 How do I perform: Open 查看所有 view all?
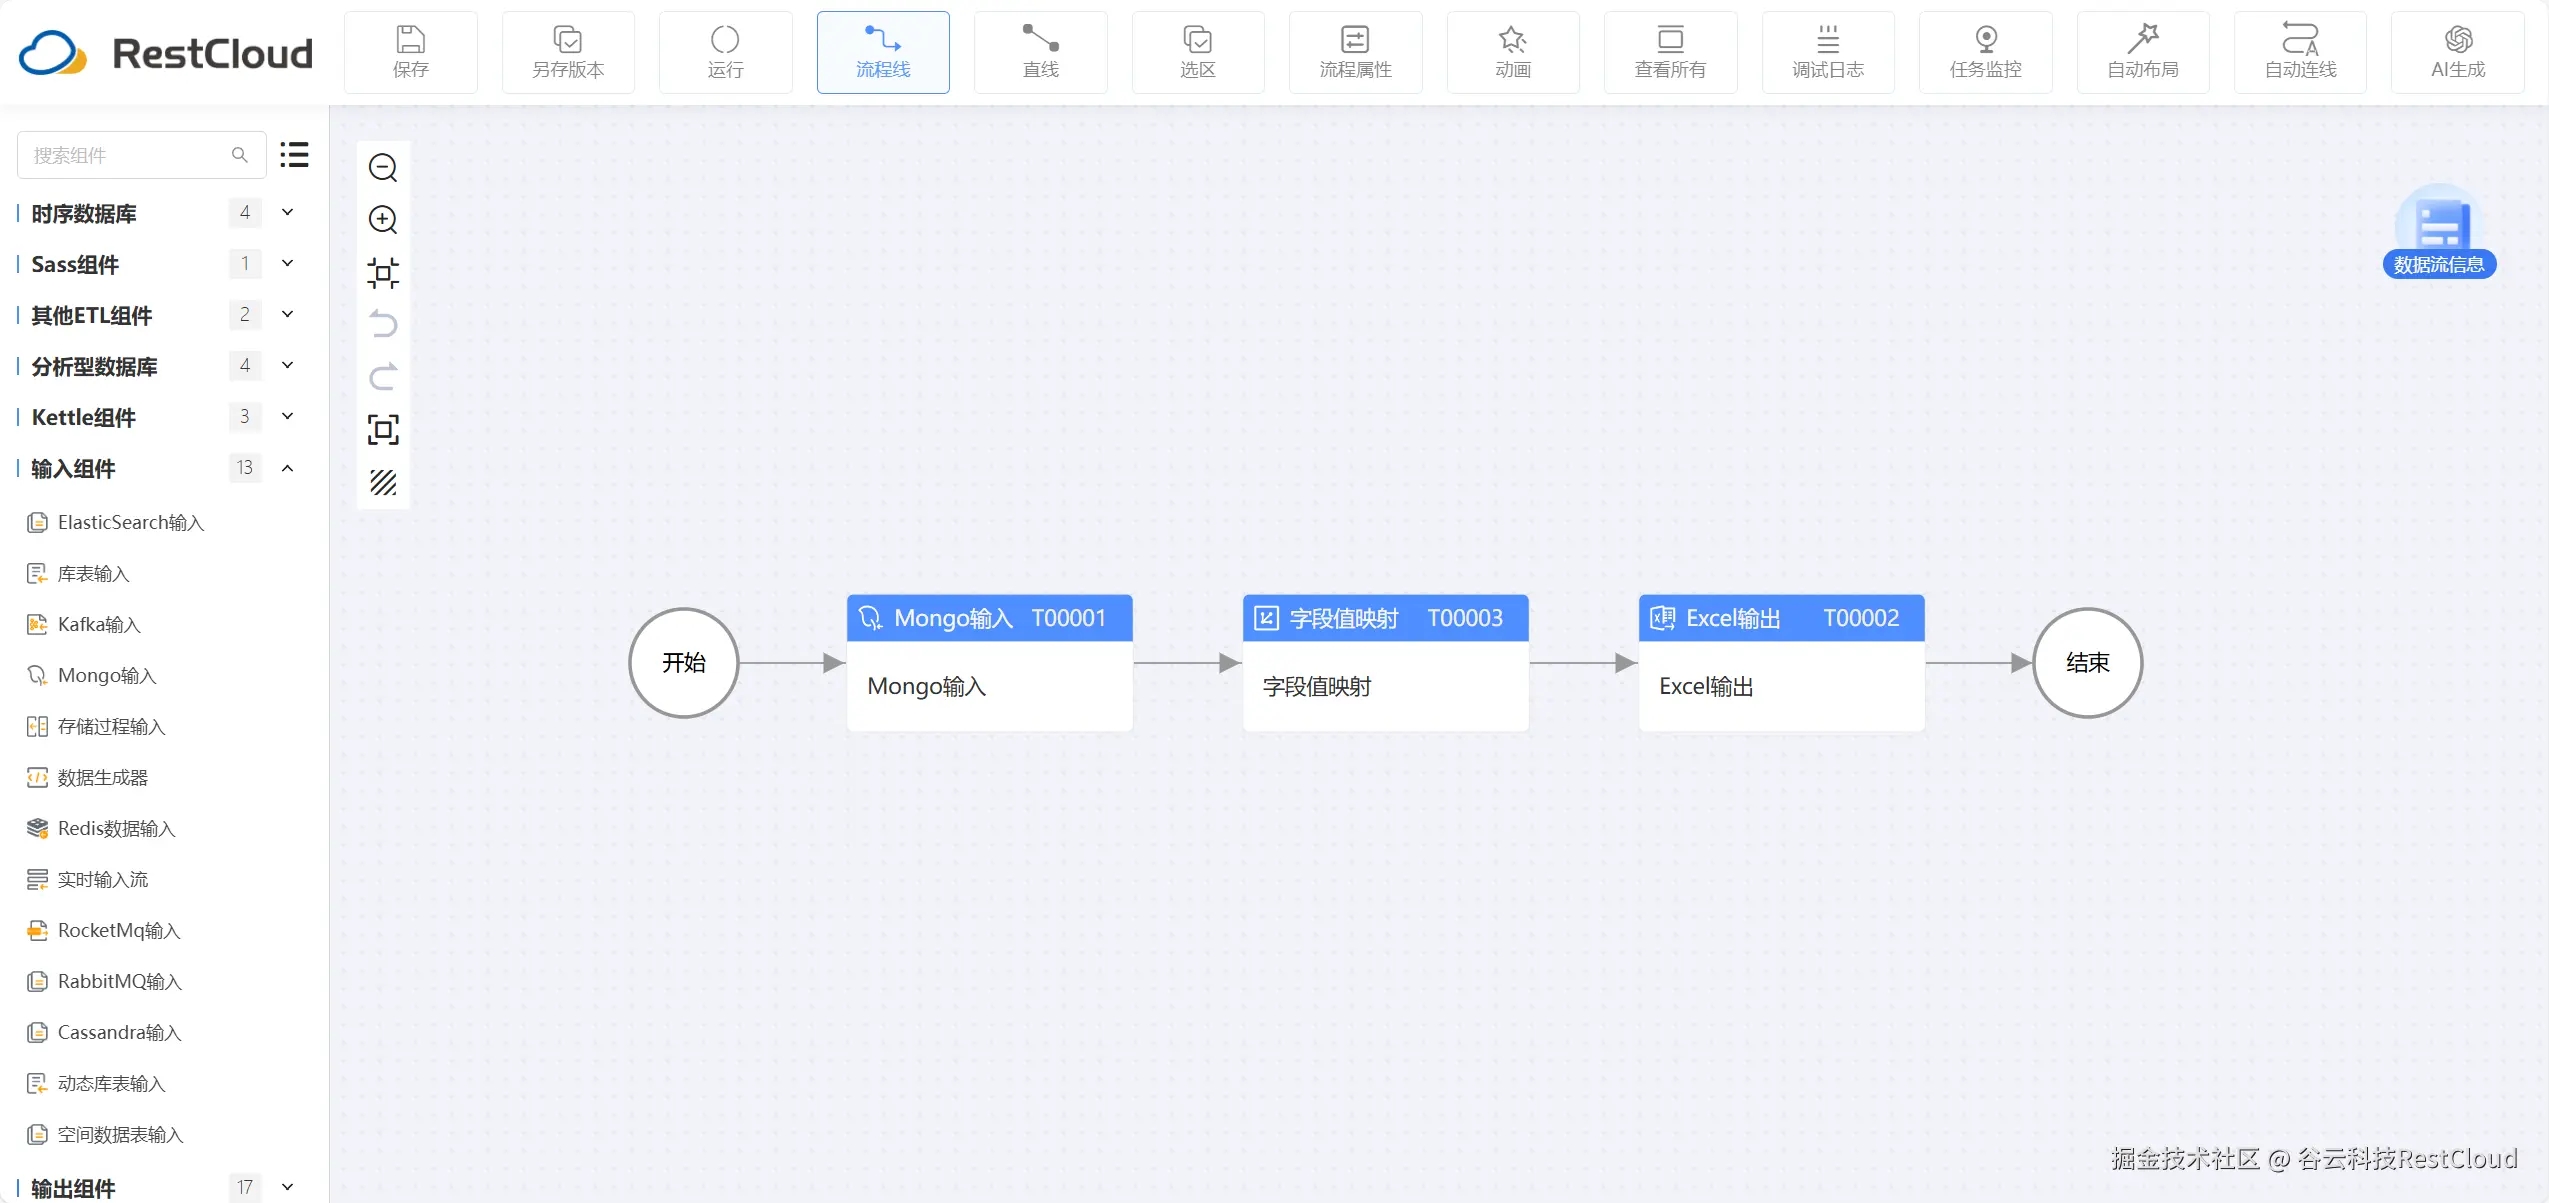click(x=1671, y=53)
